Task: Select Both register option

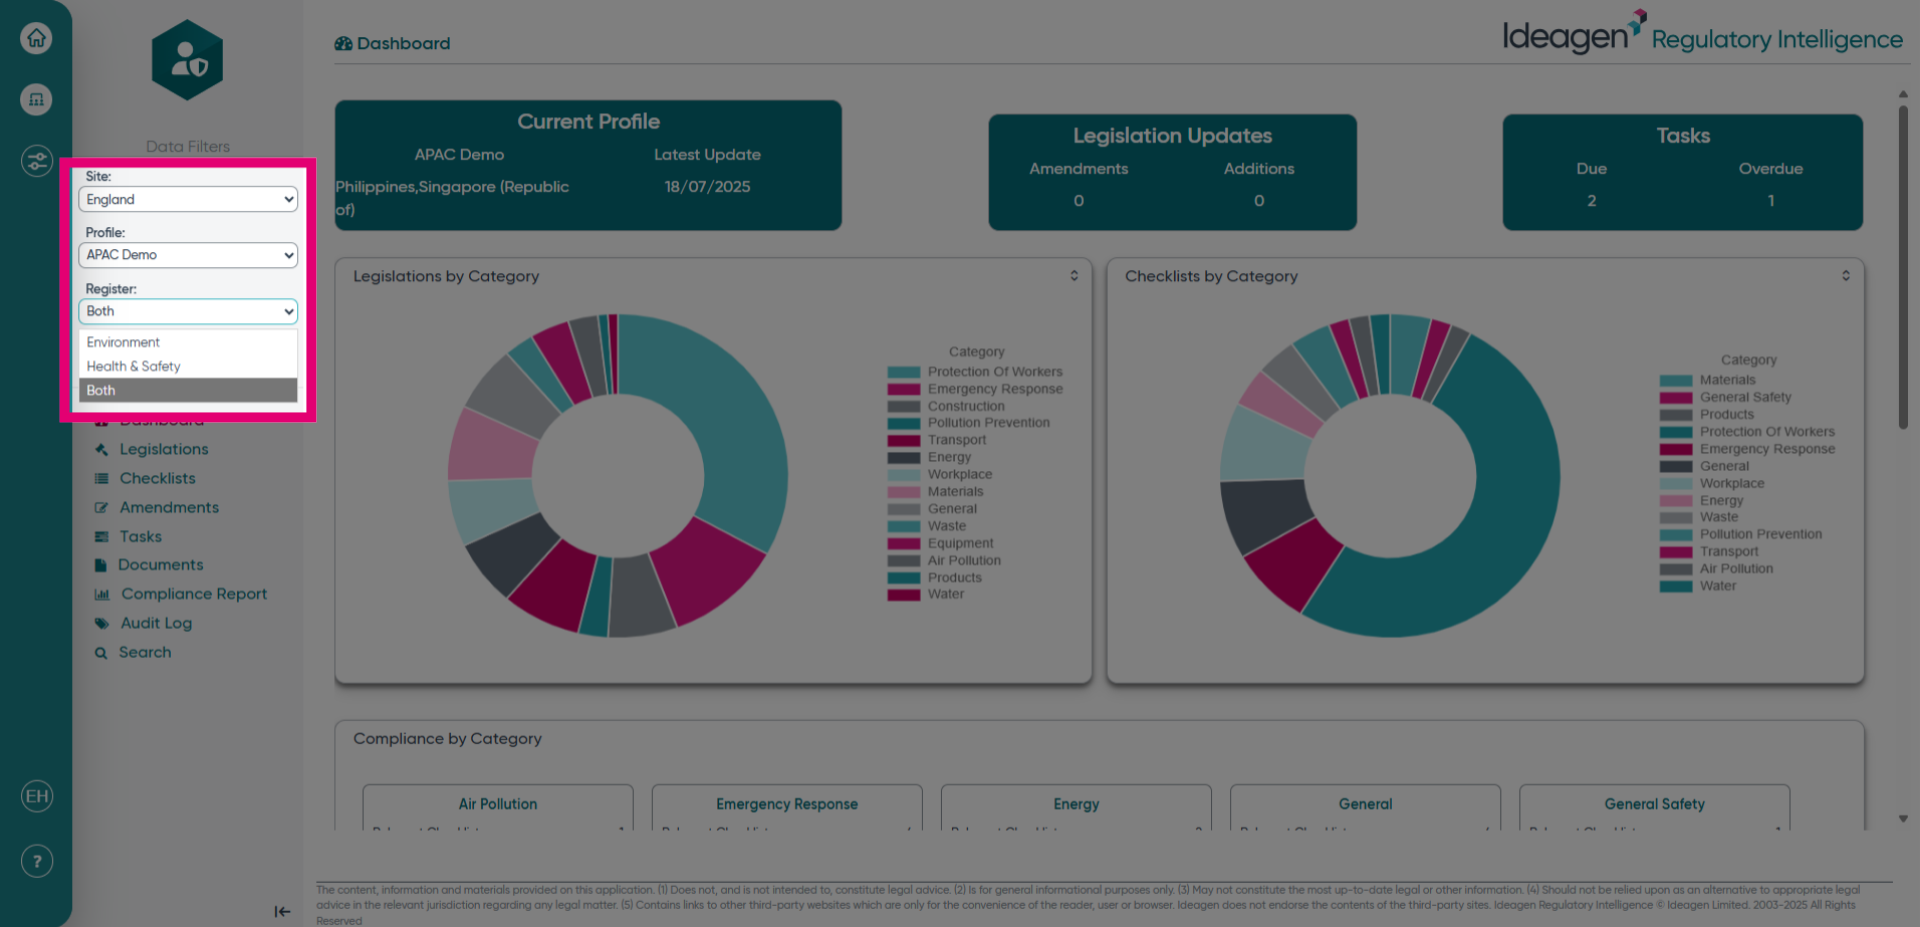Action: click(188, 390)
